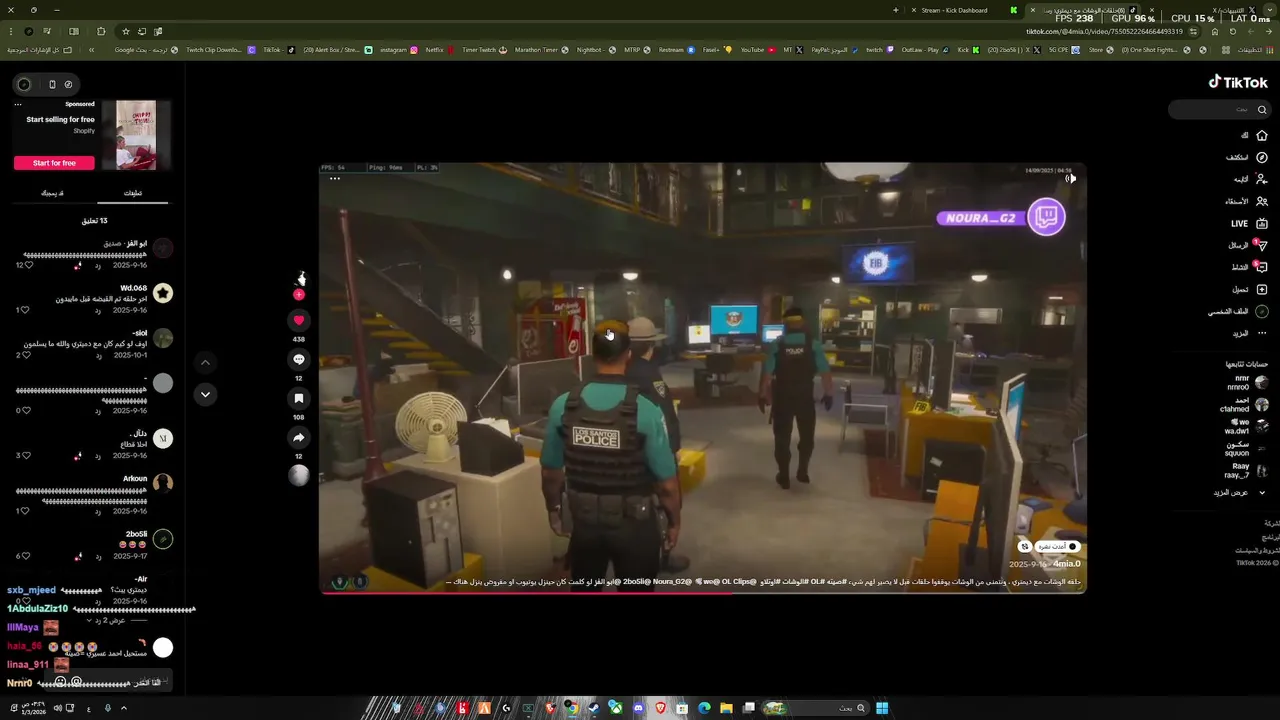Image resolution: width=1280 pixels, height=720 pixels.
Task: Click the address bar URL
Action: 1104,31
